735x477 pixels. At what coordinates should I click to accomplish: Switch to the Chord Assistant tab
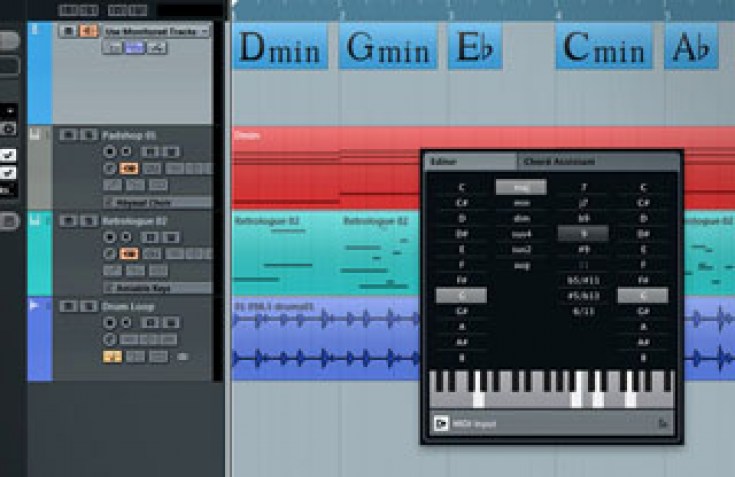coord(599,162)
